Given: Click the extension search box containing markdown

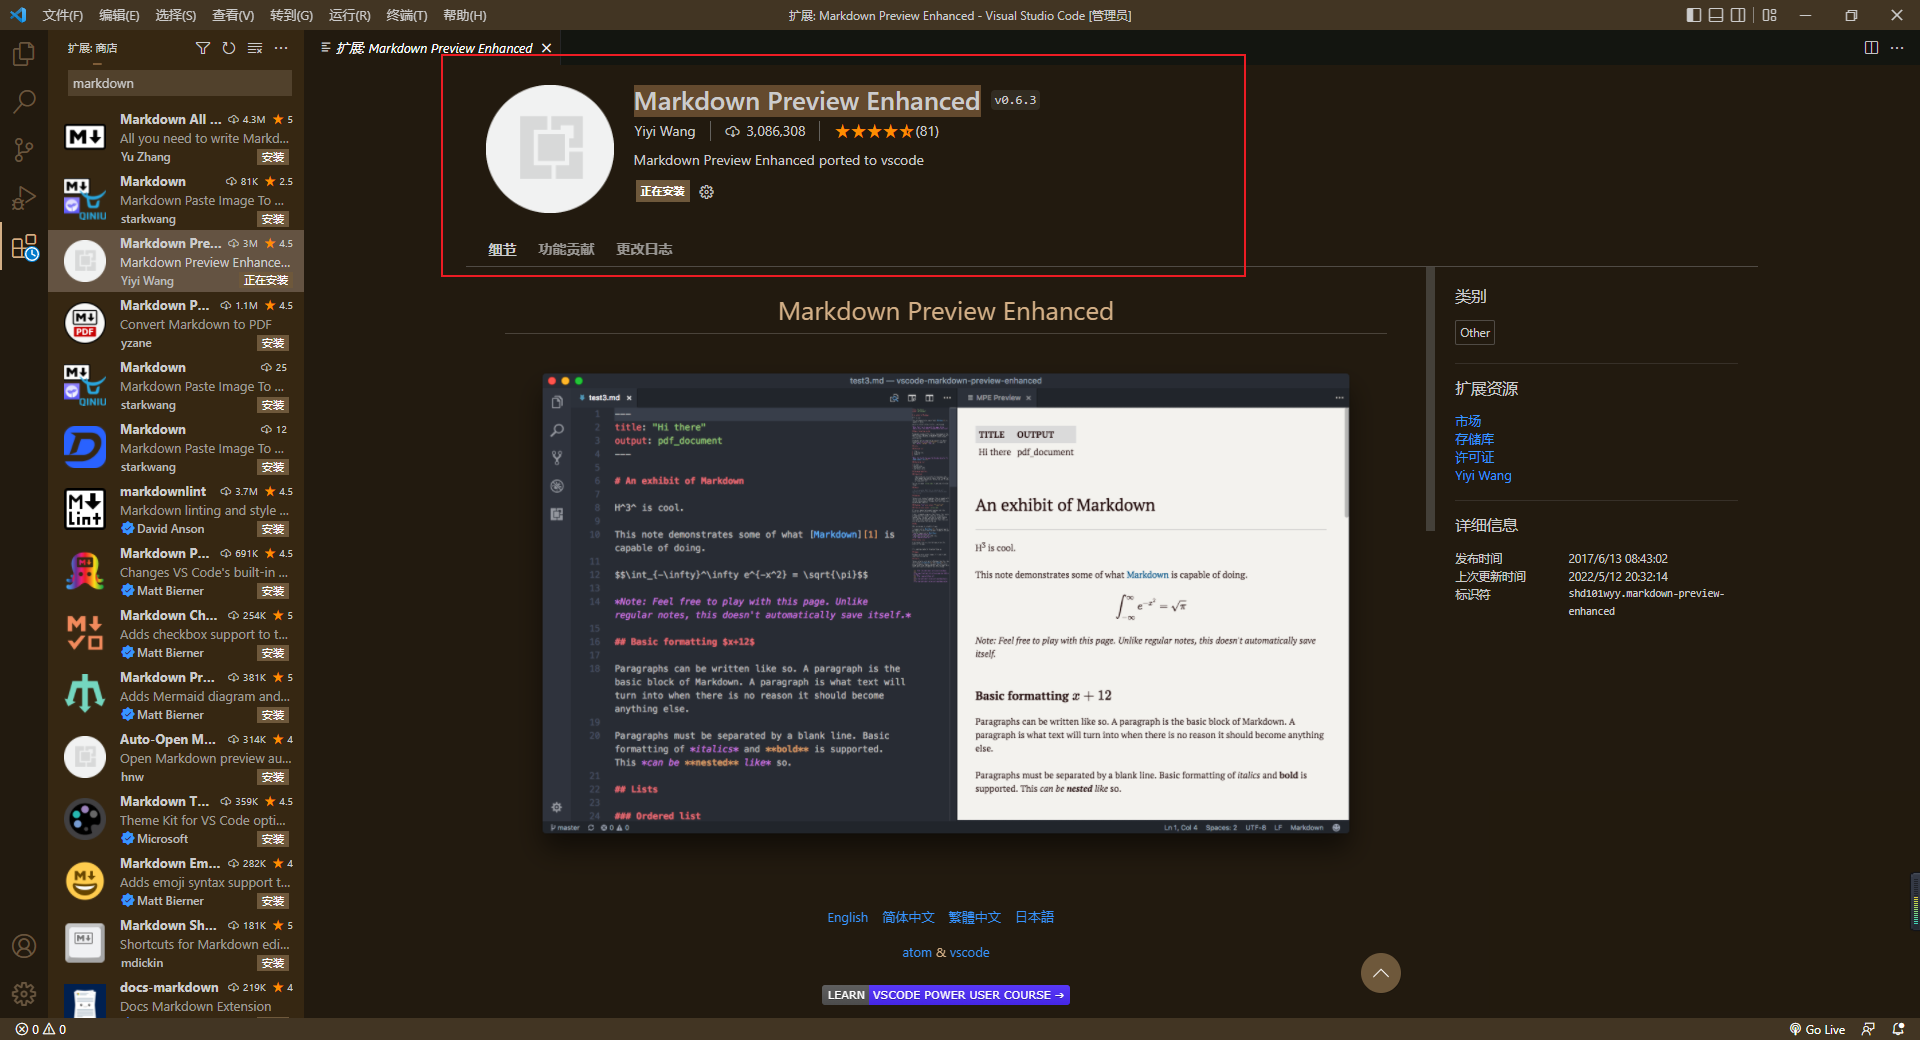Looking at the screenshot, I should pos(180,83).
